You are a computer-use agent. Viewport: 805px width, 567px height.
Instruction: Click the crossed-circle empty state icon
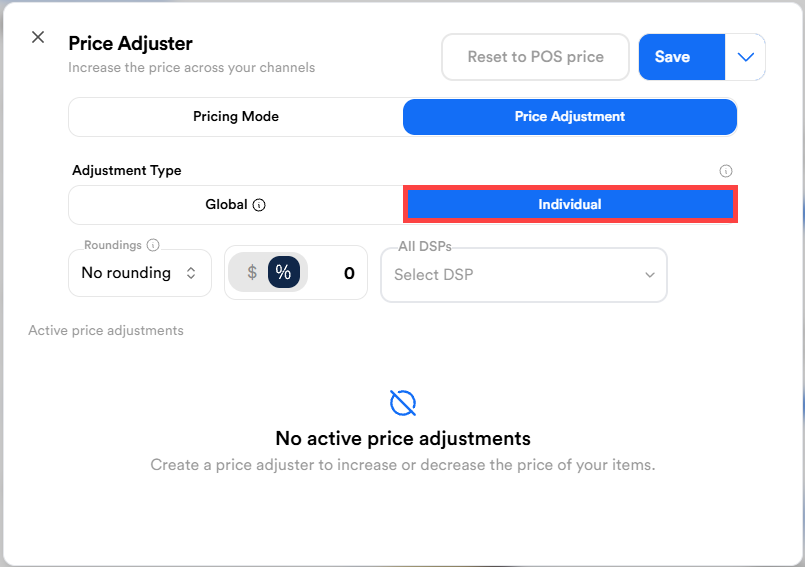click(x=403, y=403)
